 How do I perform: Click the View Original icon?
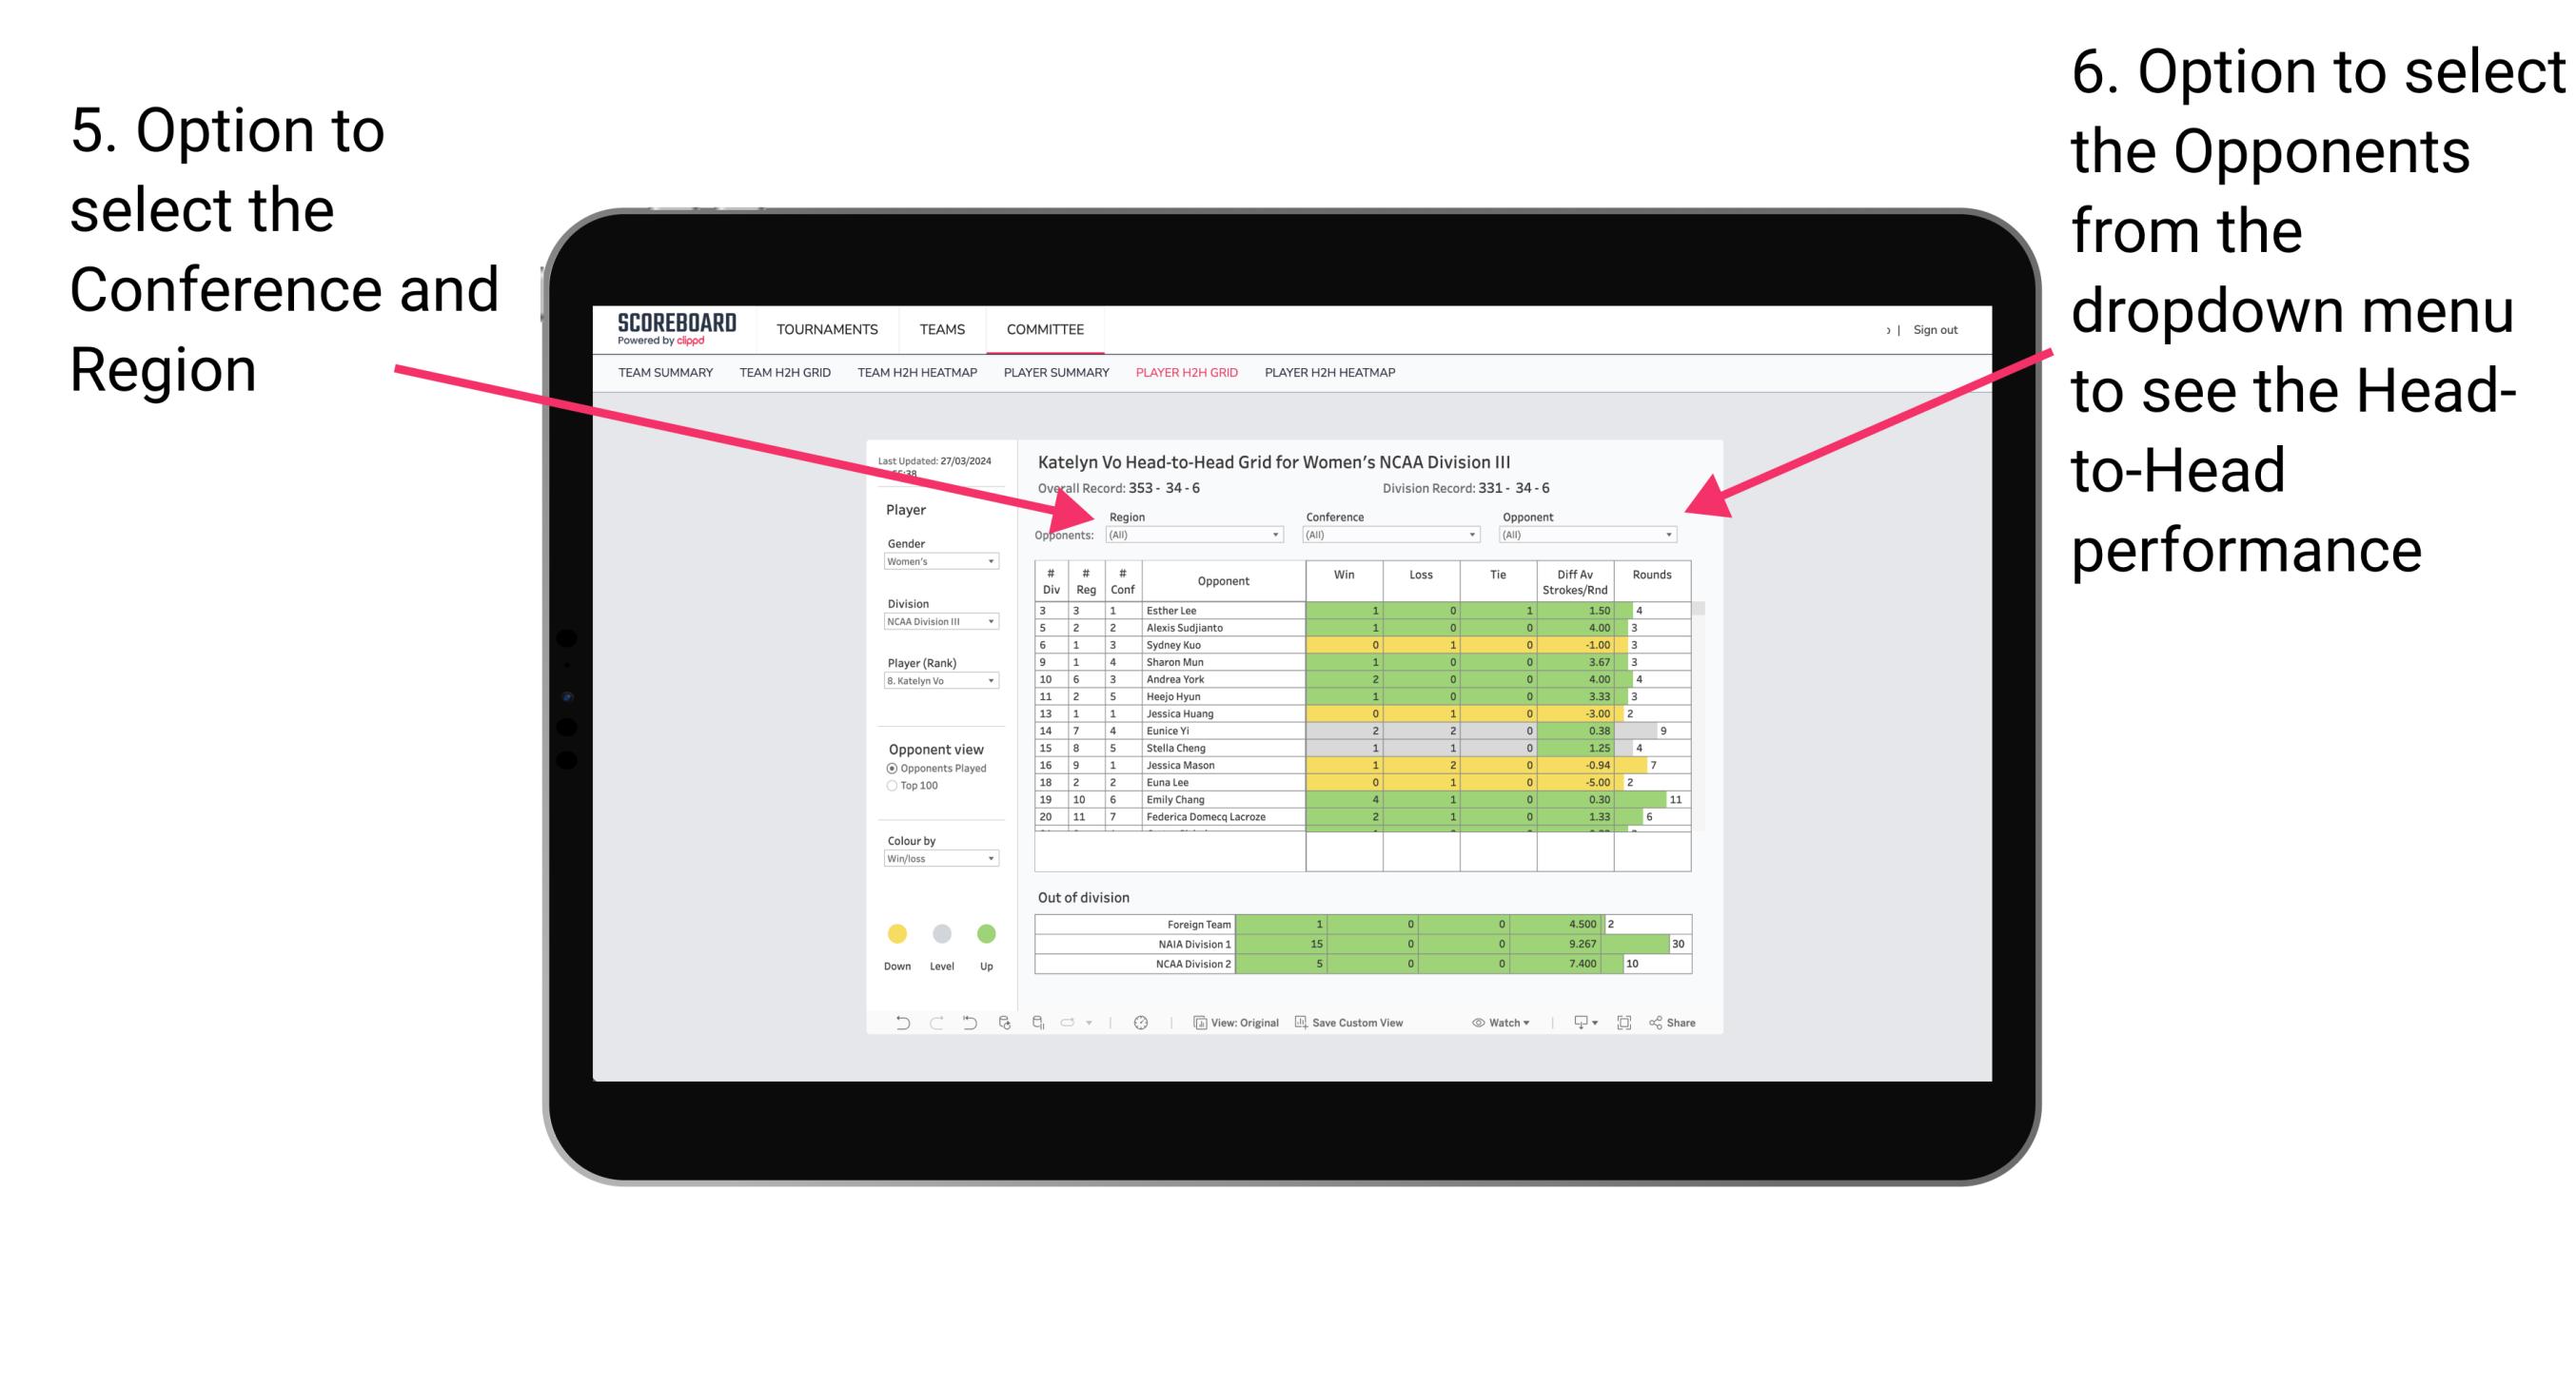[1195, 1025]
